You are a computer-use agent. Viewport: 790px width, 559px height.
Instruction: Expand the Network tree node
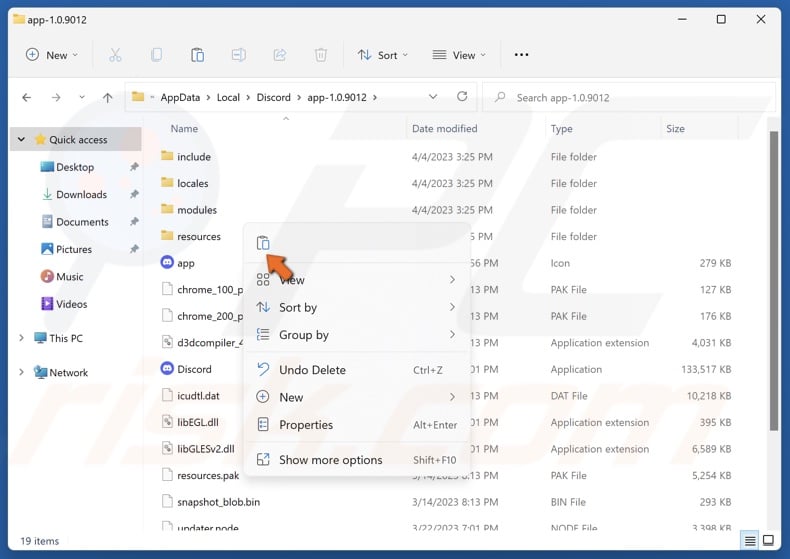[x=21, y=372]
